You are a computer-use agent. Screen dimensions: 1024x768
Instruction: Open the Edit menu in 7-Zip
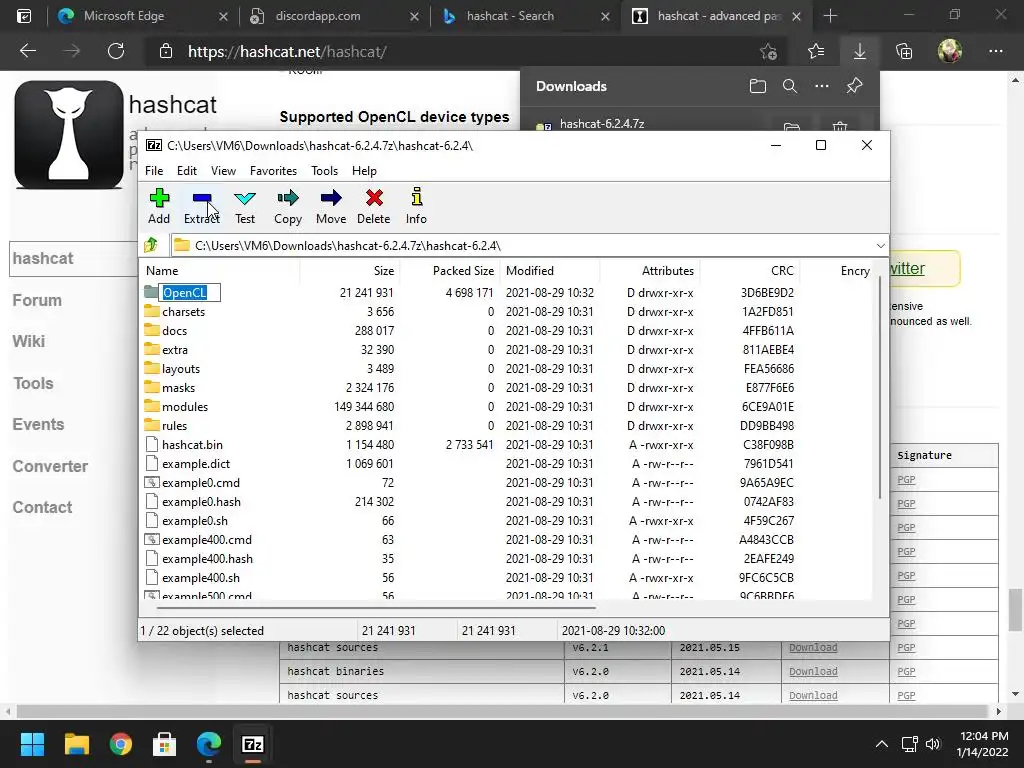tap(187, 170)
